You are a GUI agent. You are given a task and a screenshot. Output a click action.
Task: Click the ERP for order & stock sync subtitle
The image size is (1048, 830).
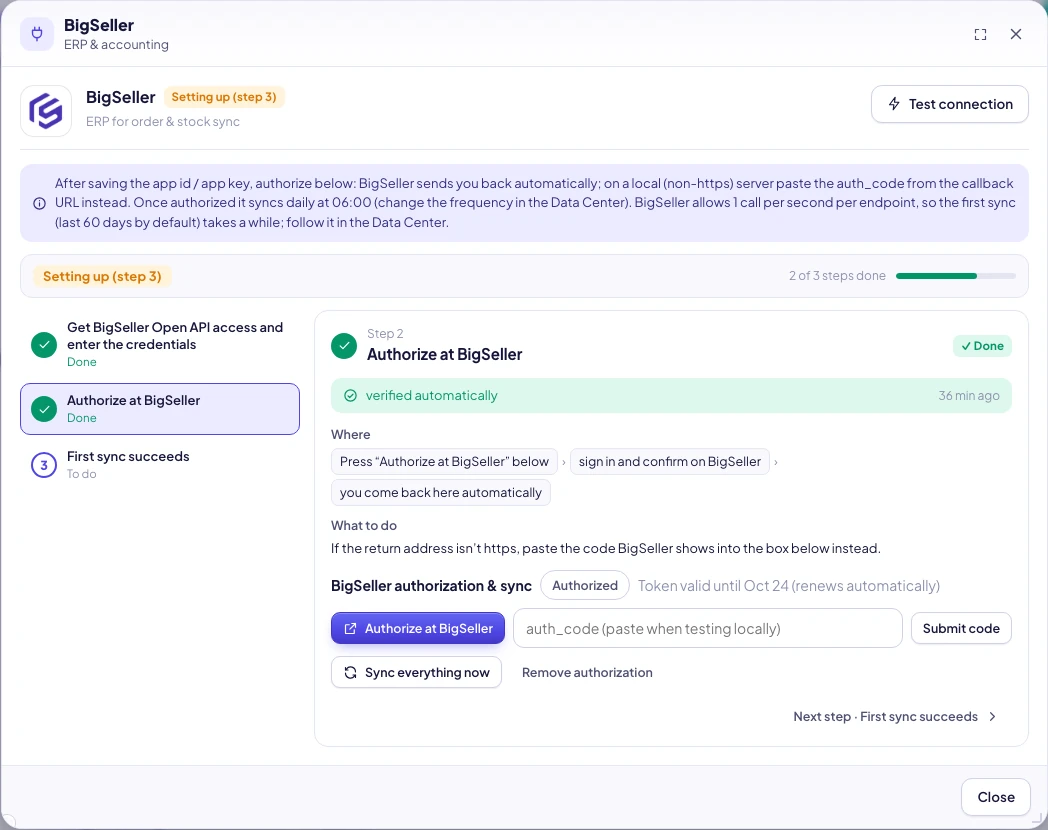(162, 122)
